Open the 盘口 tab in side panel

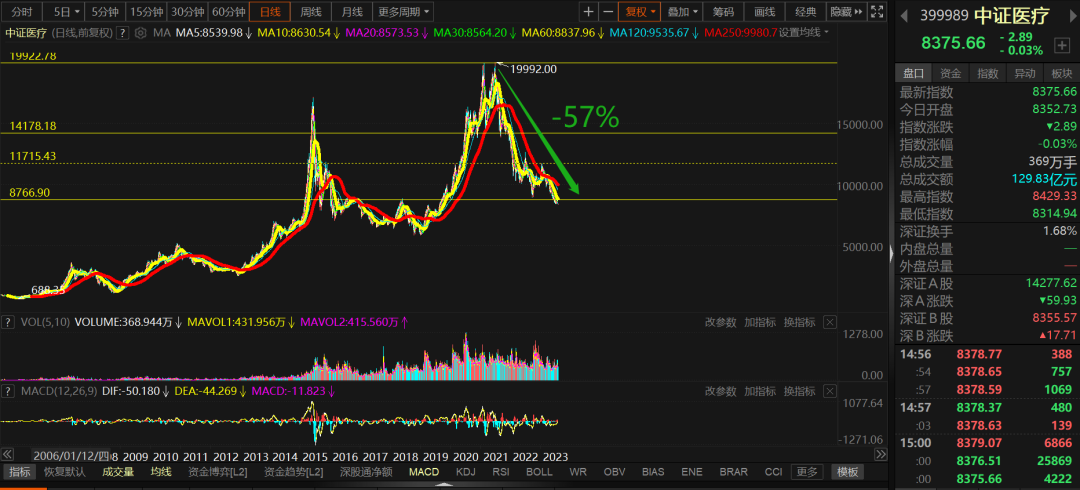pos(913,73)
